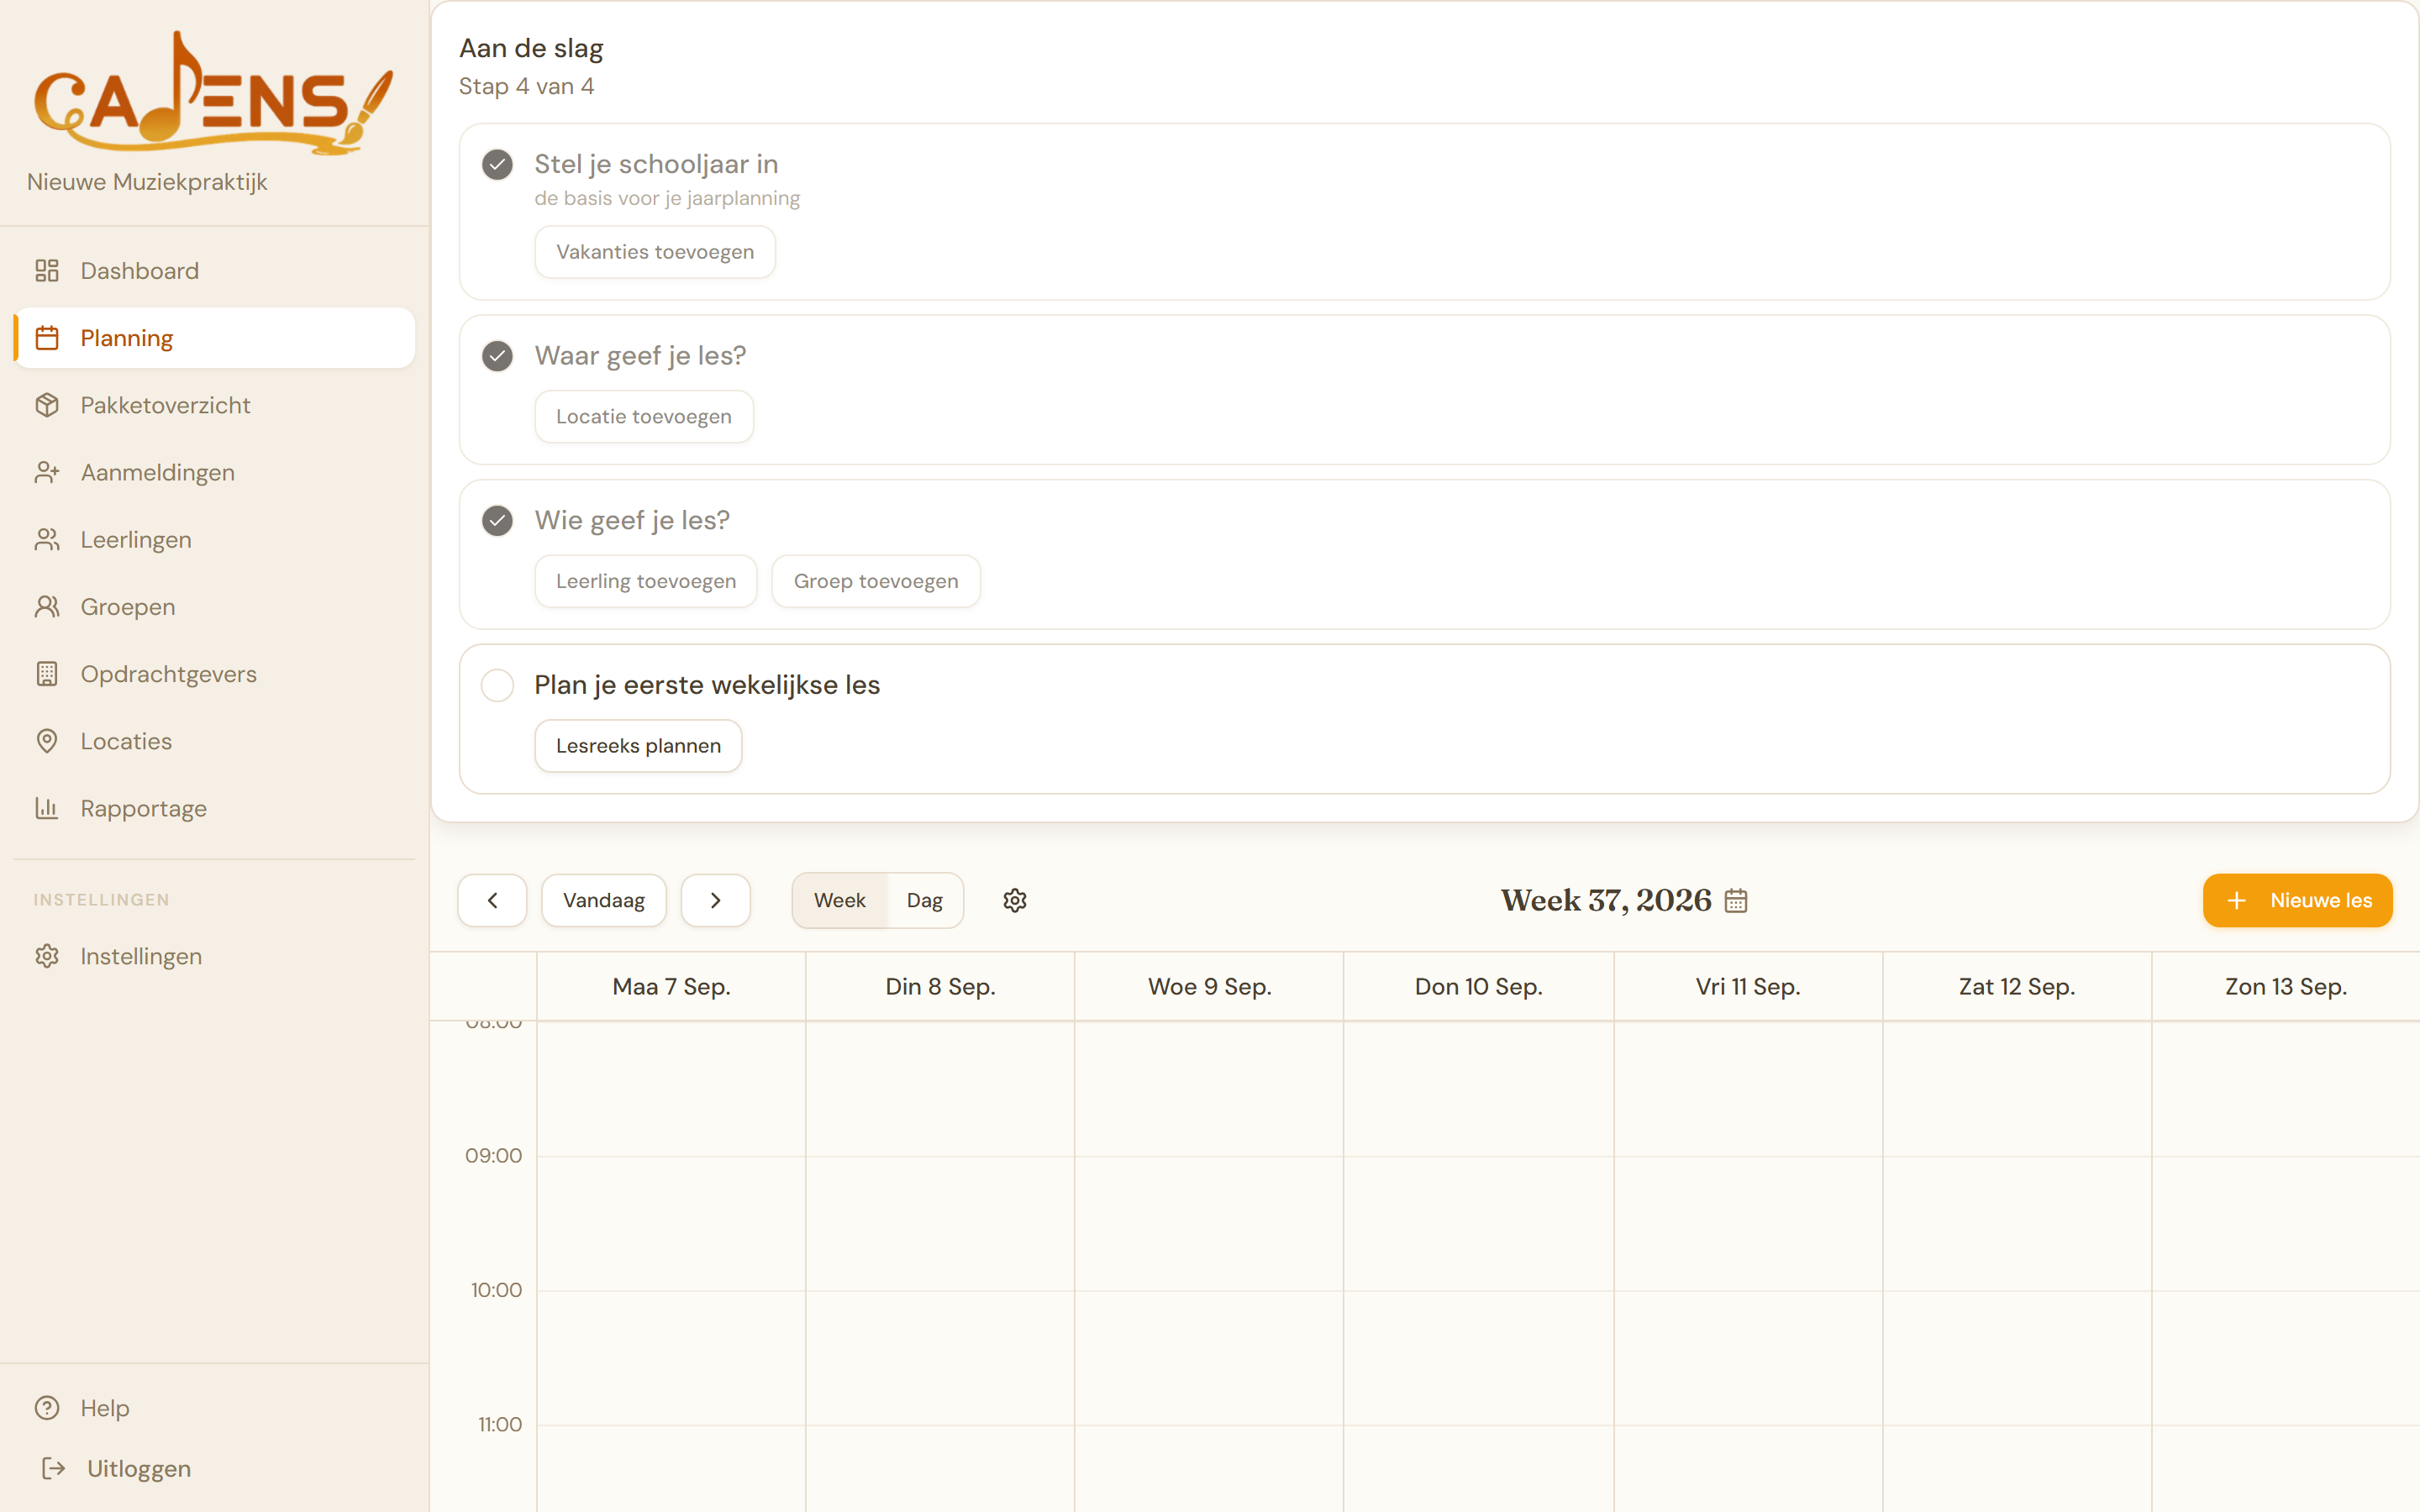2420x1512 pixels.
Task: Click the Locaties map pin icon
Action: point(47,741)
